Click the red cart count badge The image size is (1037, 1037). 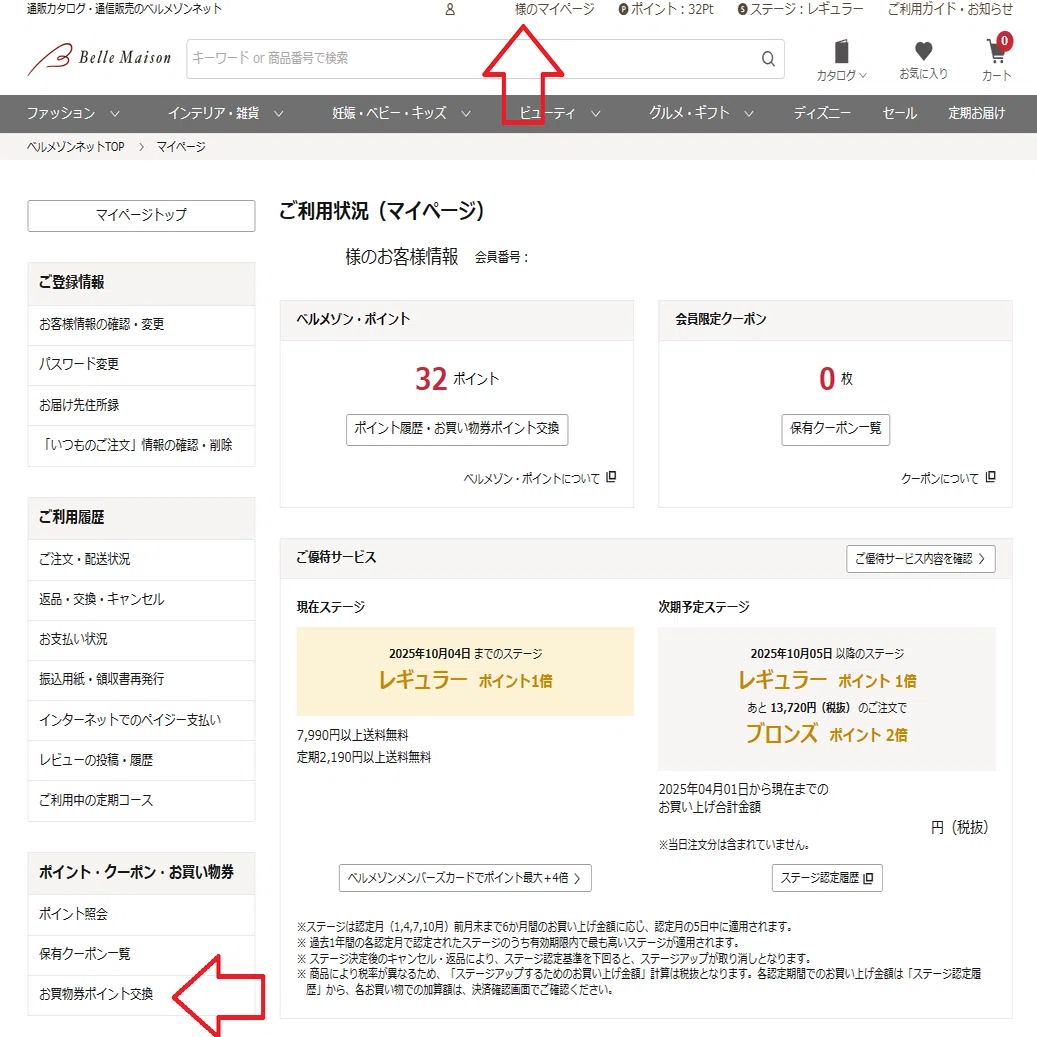1004,40
